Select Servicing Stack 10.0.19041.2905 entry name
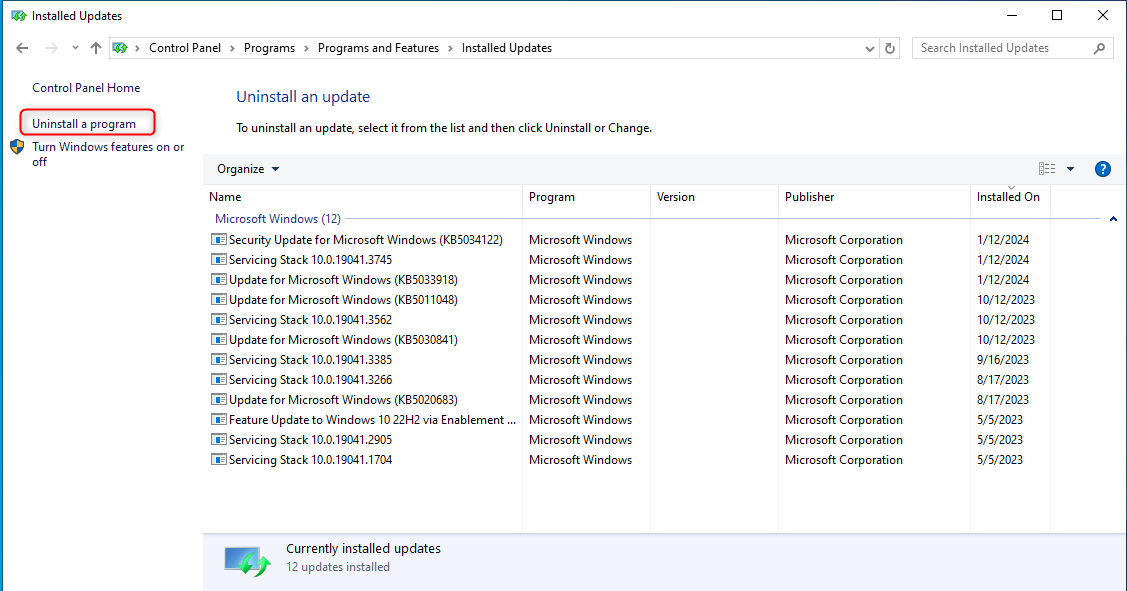This screenshot has height=591, width=1127. tap(310, 440)
